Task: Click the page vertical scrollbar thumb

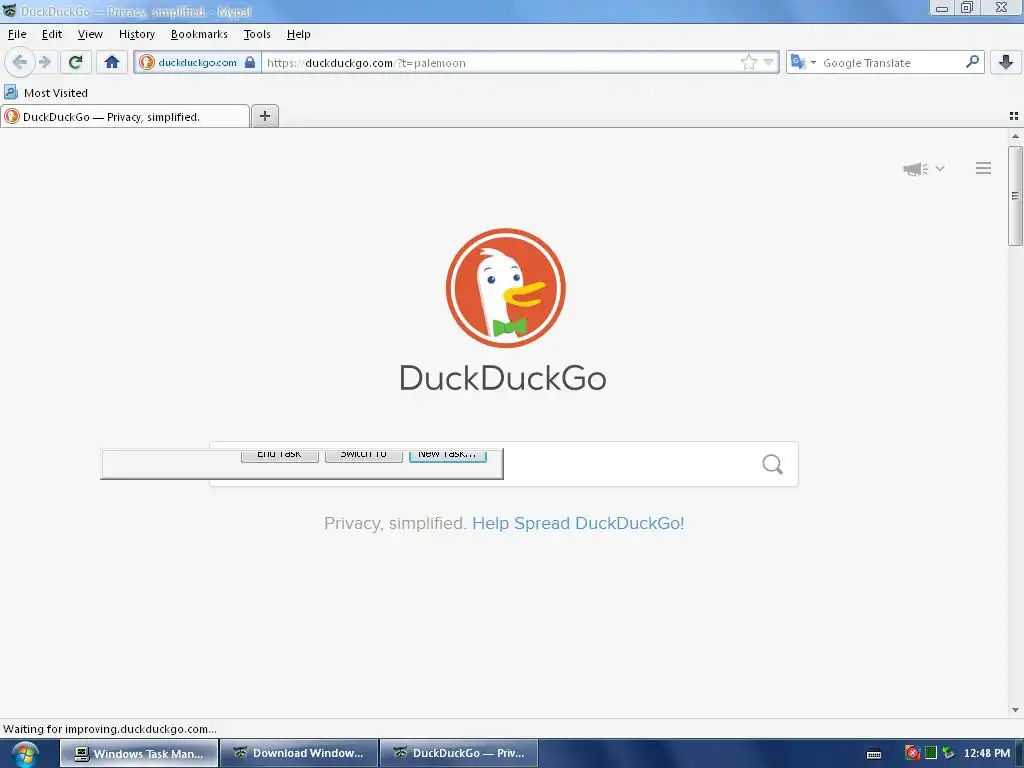Action: [x=1015, y=196]
